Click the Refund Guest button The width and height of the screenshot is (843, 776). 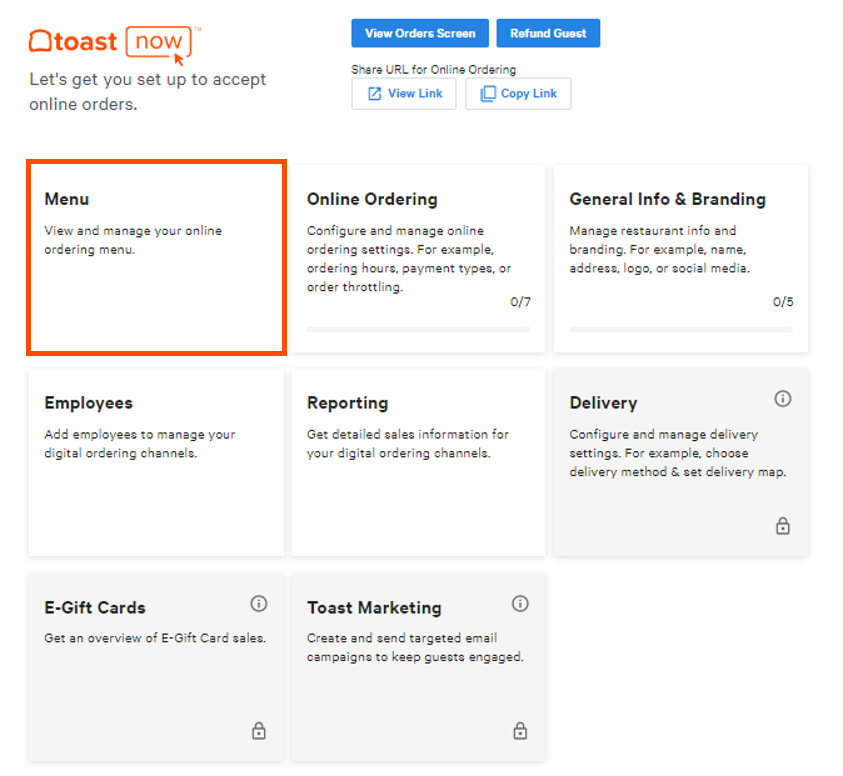[548, 33]
